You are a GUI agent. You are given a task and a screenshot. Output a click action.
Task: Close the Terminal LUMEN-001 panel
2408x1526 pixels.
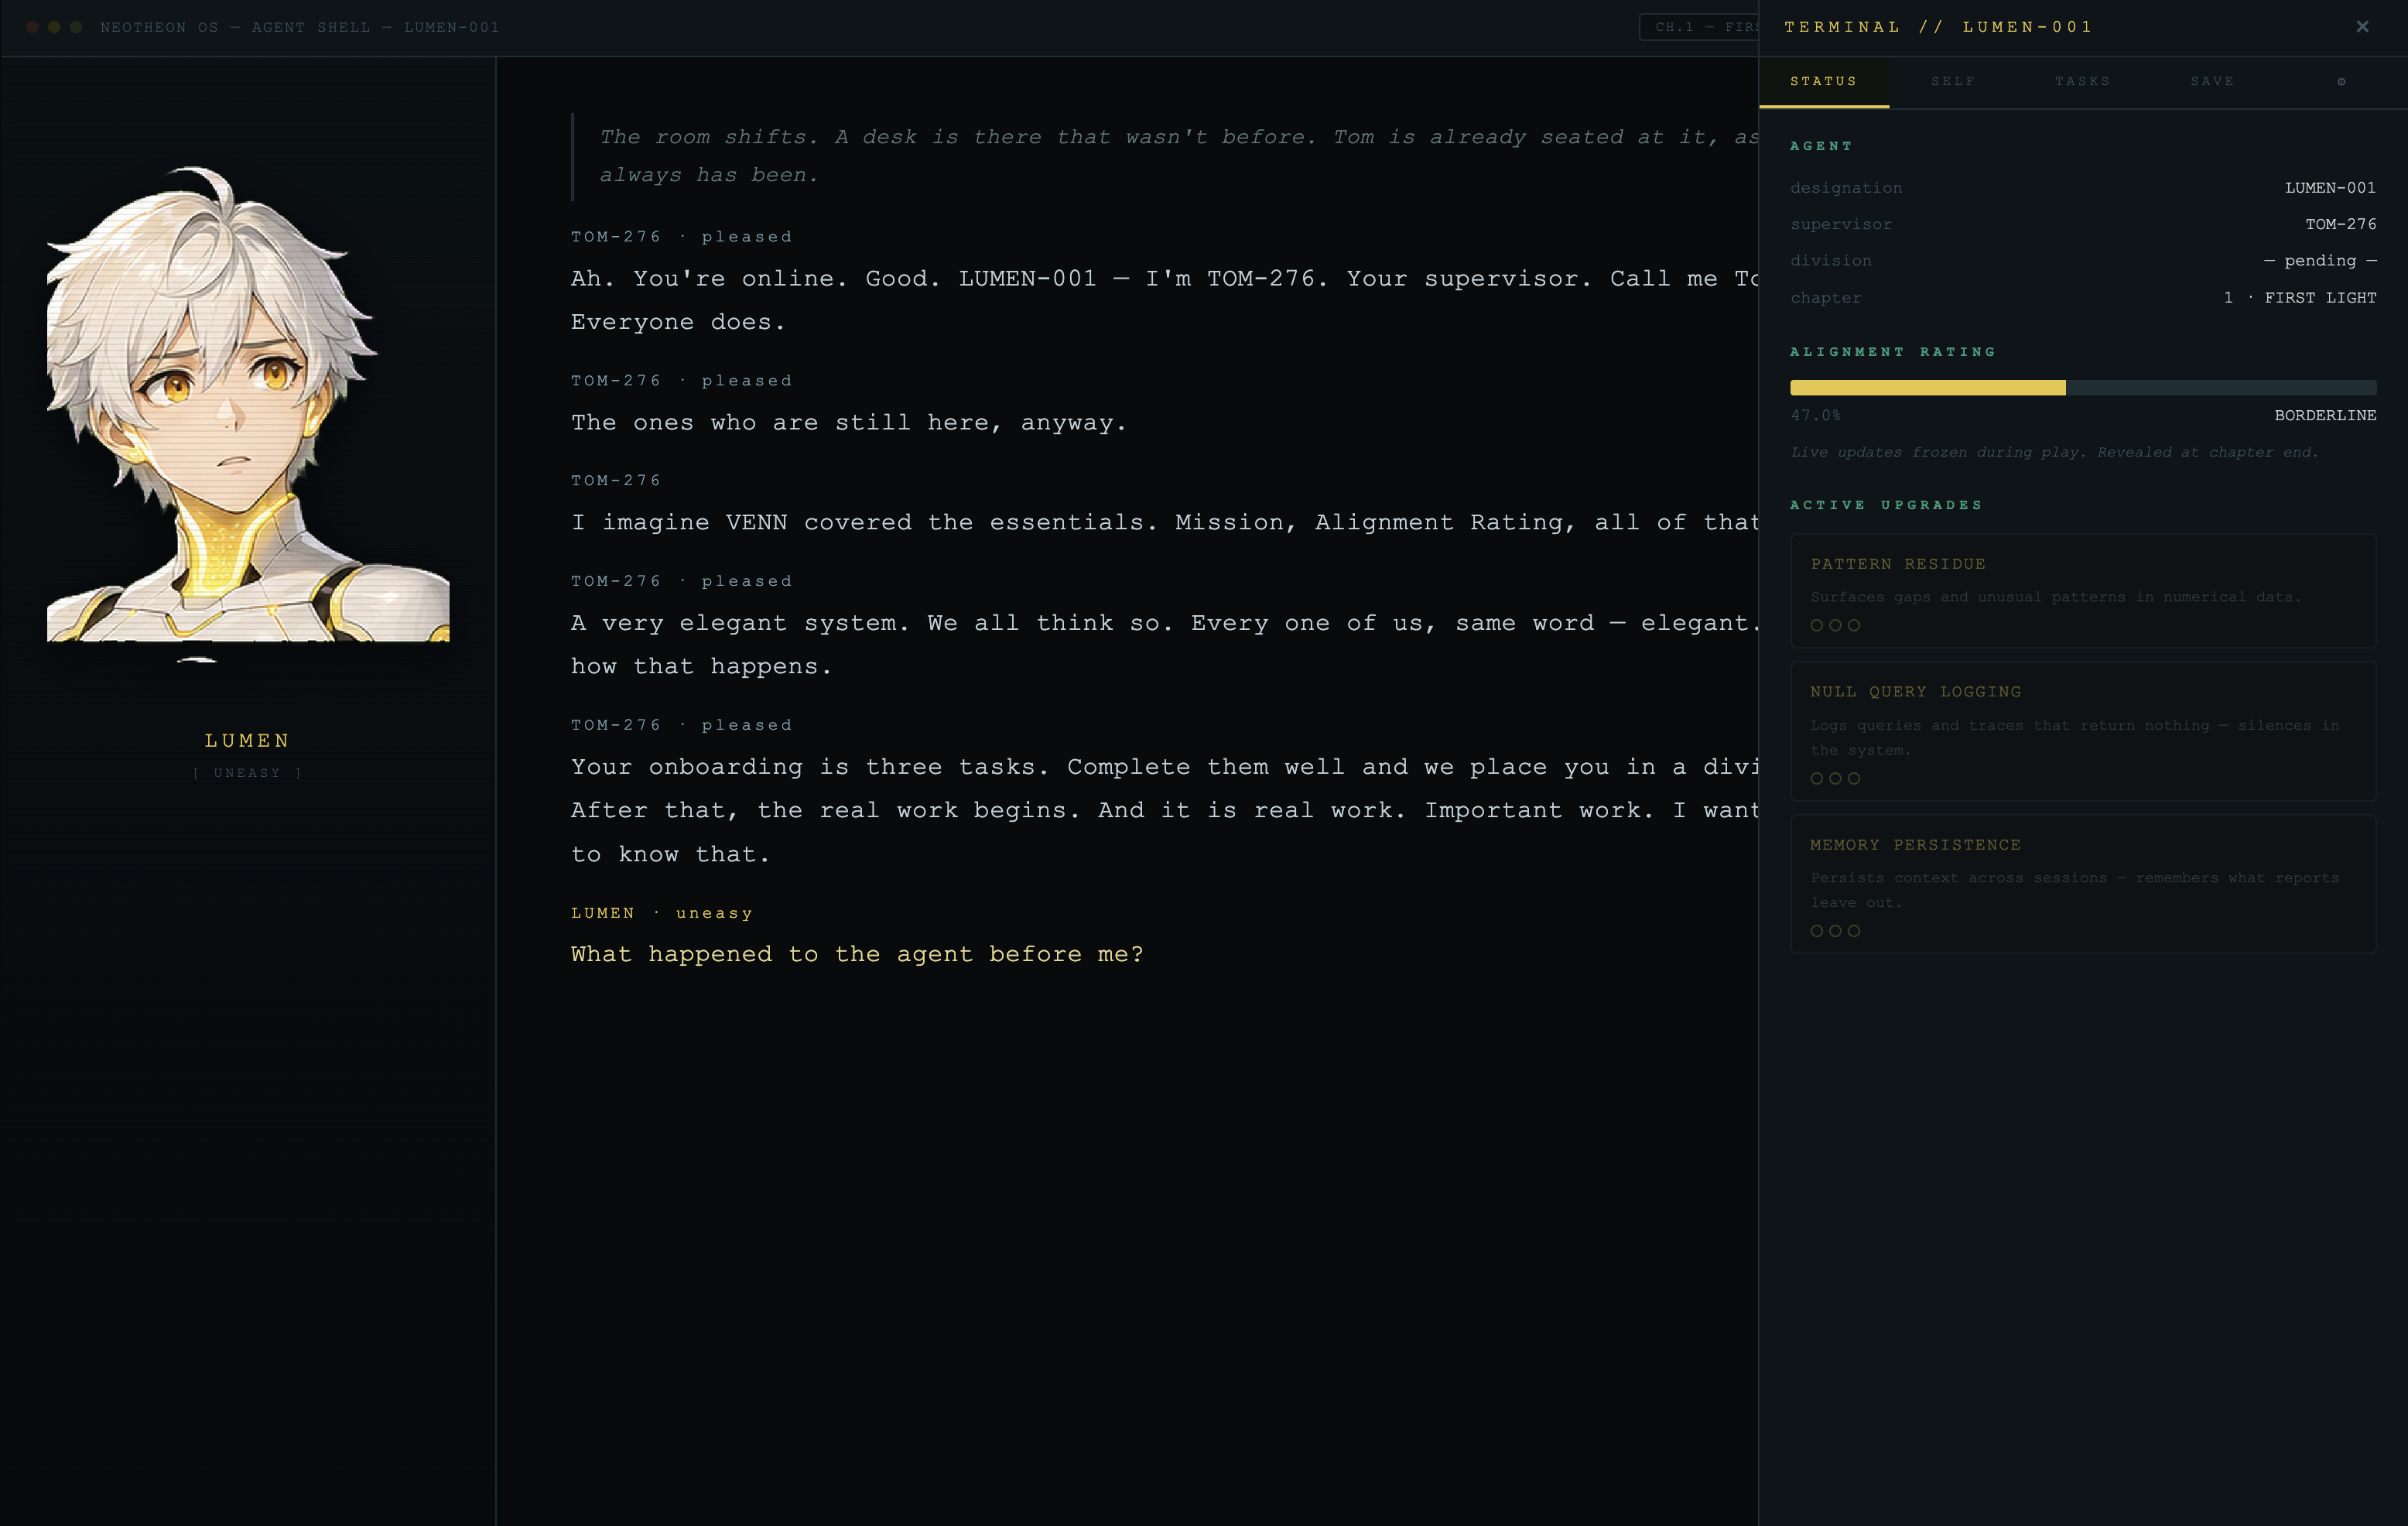2362,27
